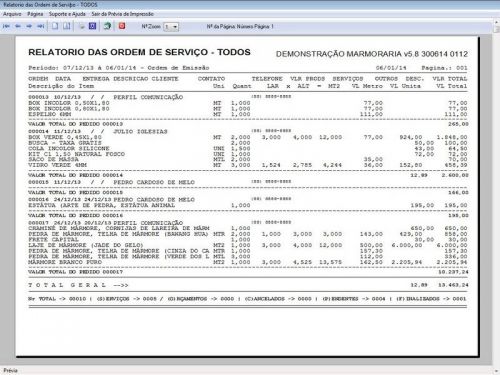Click order 000014 JULIO IGLESIAS row

tap(160, 131)
